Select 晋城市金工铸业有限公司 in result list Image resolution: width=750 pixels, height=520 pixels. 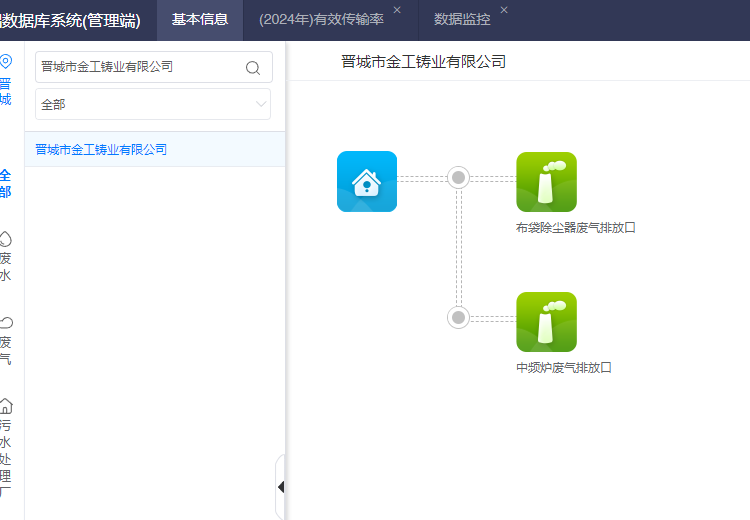click(154, 149)
